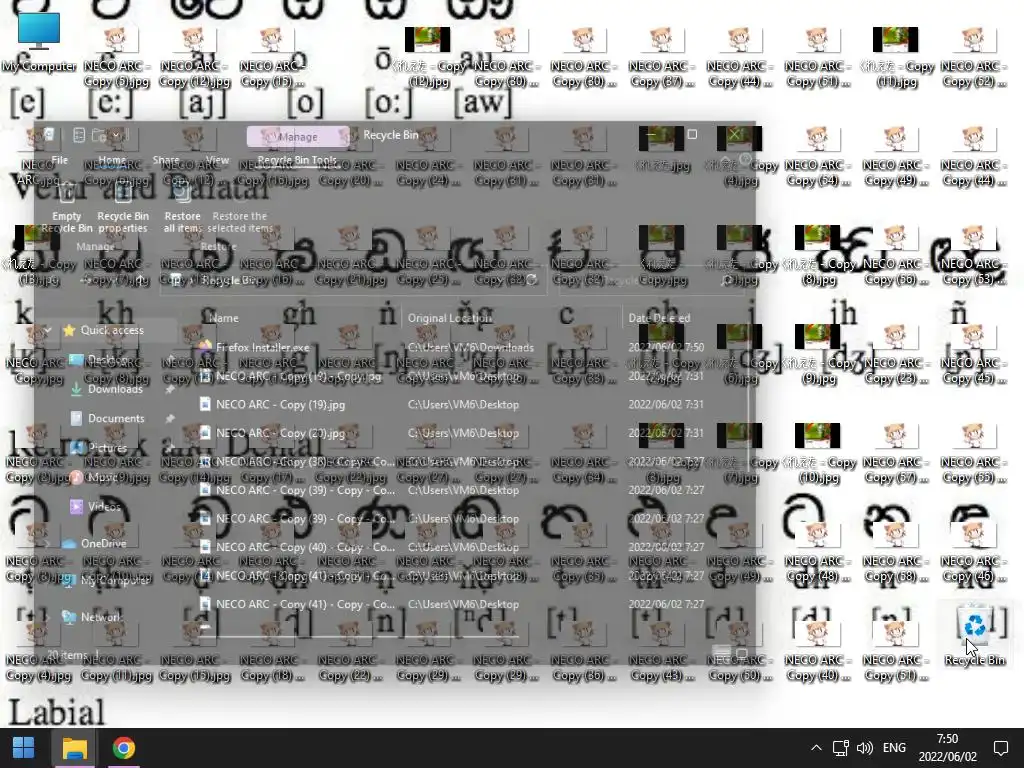Select NECO ARC - Copy (37) desktop icon
1024x768 pixels.
661,57
